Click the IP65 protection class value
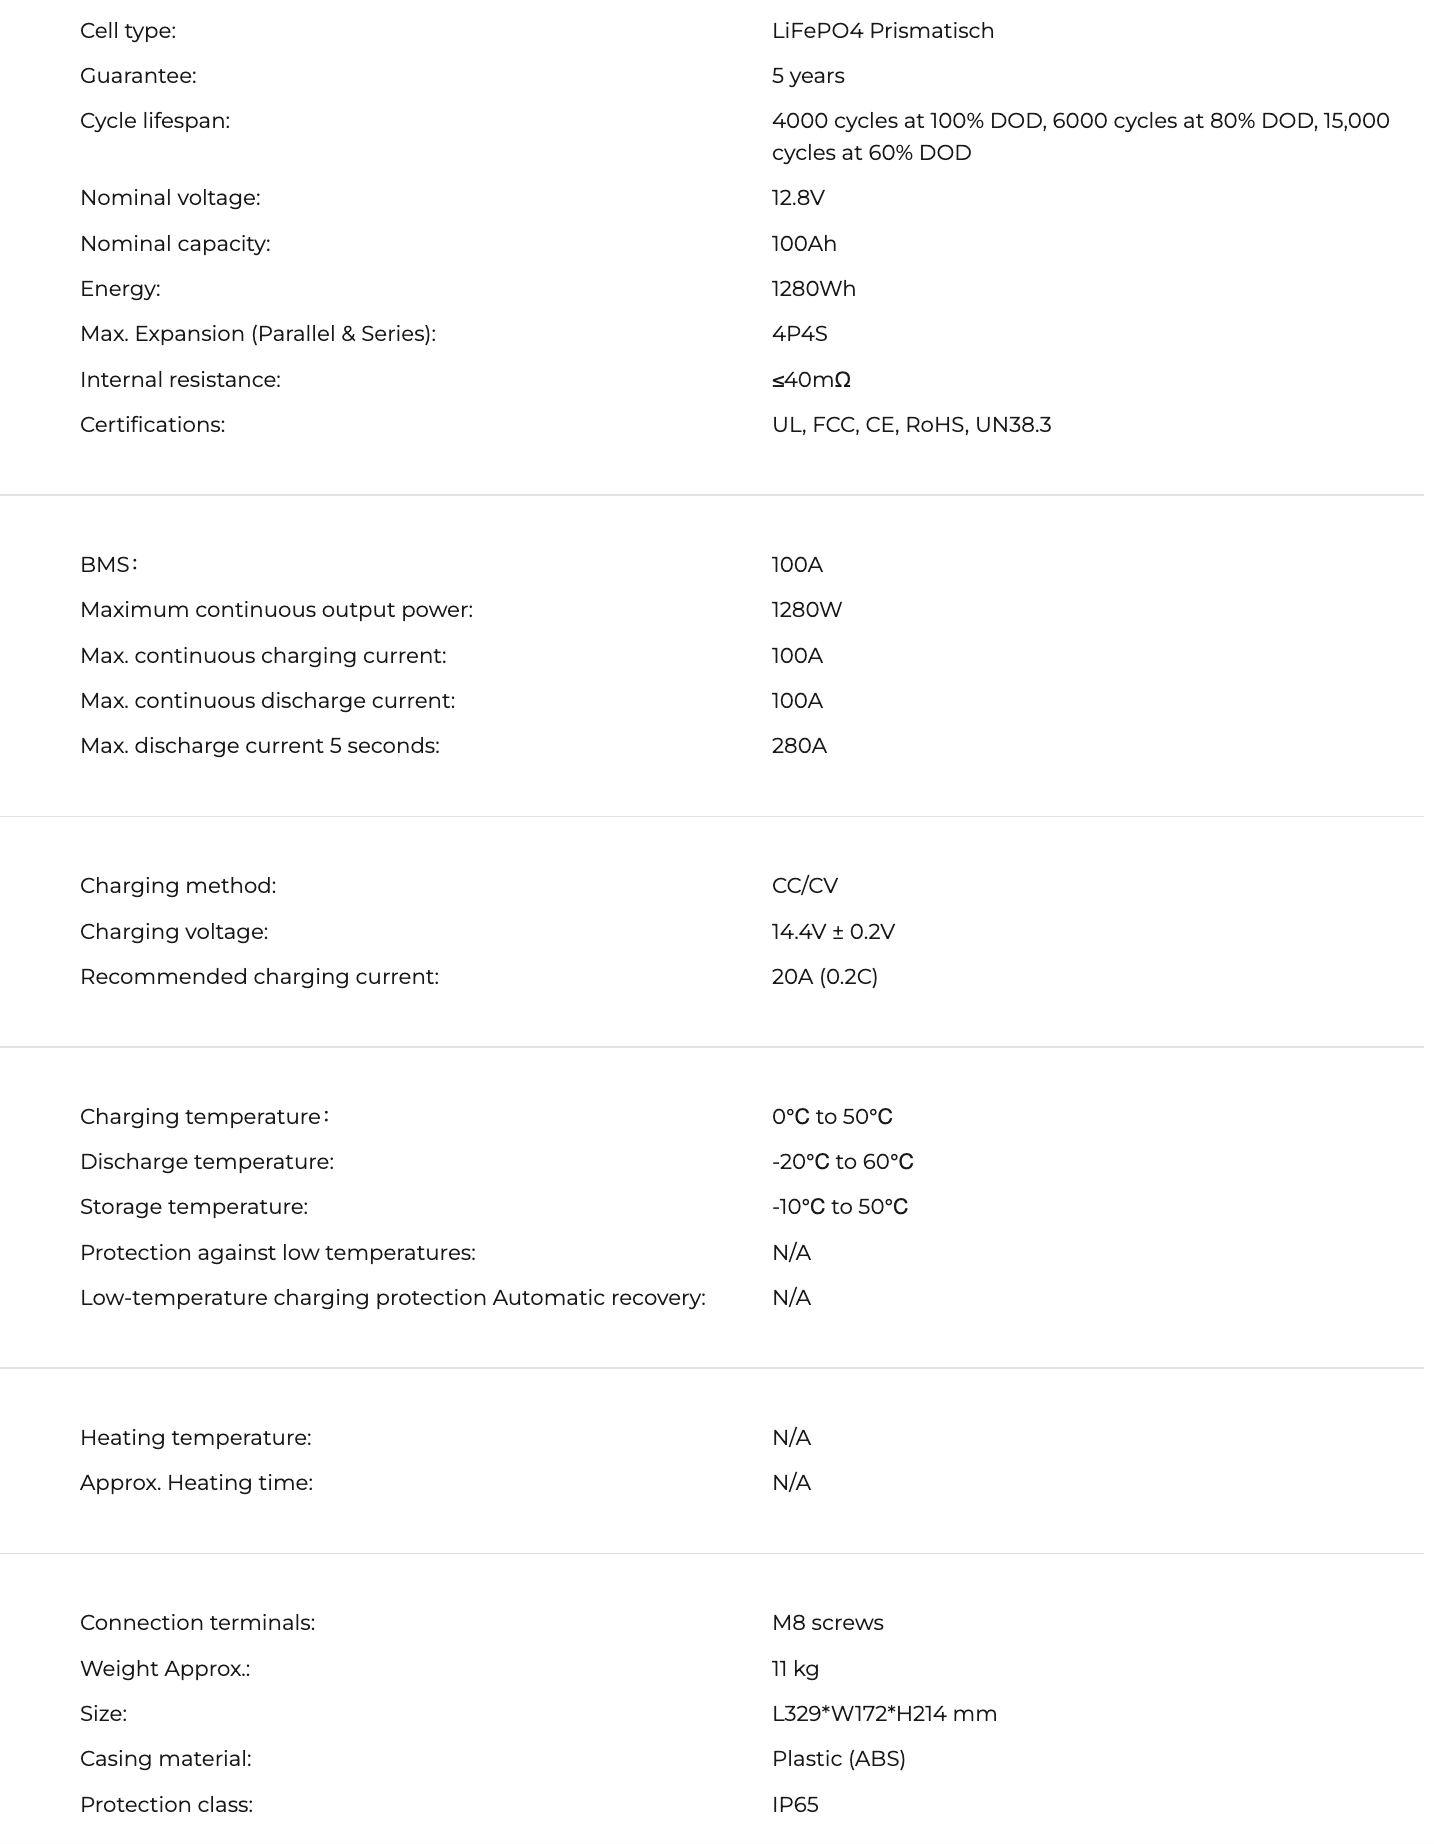 795,1805
